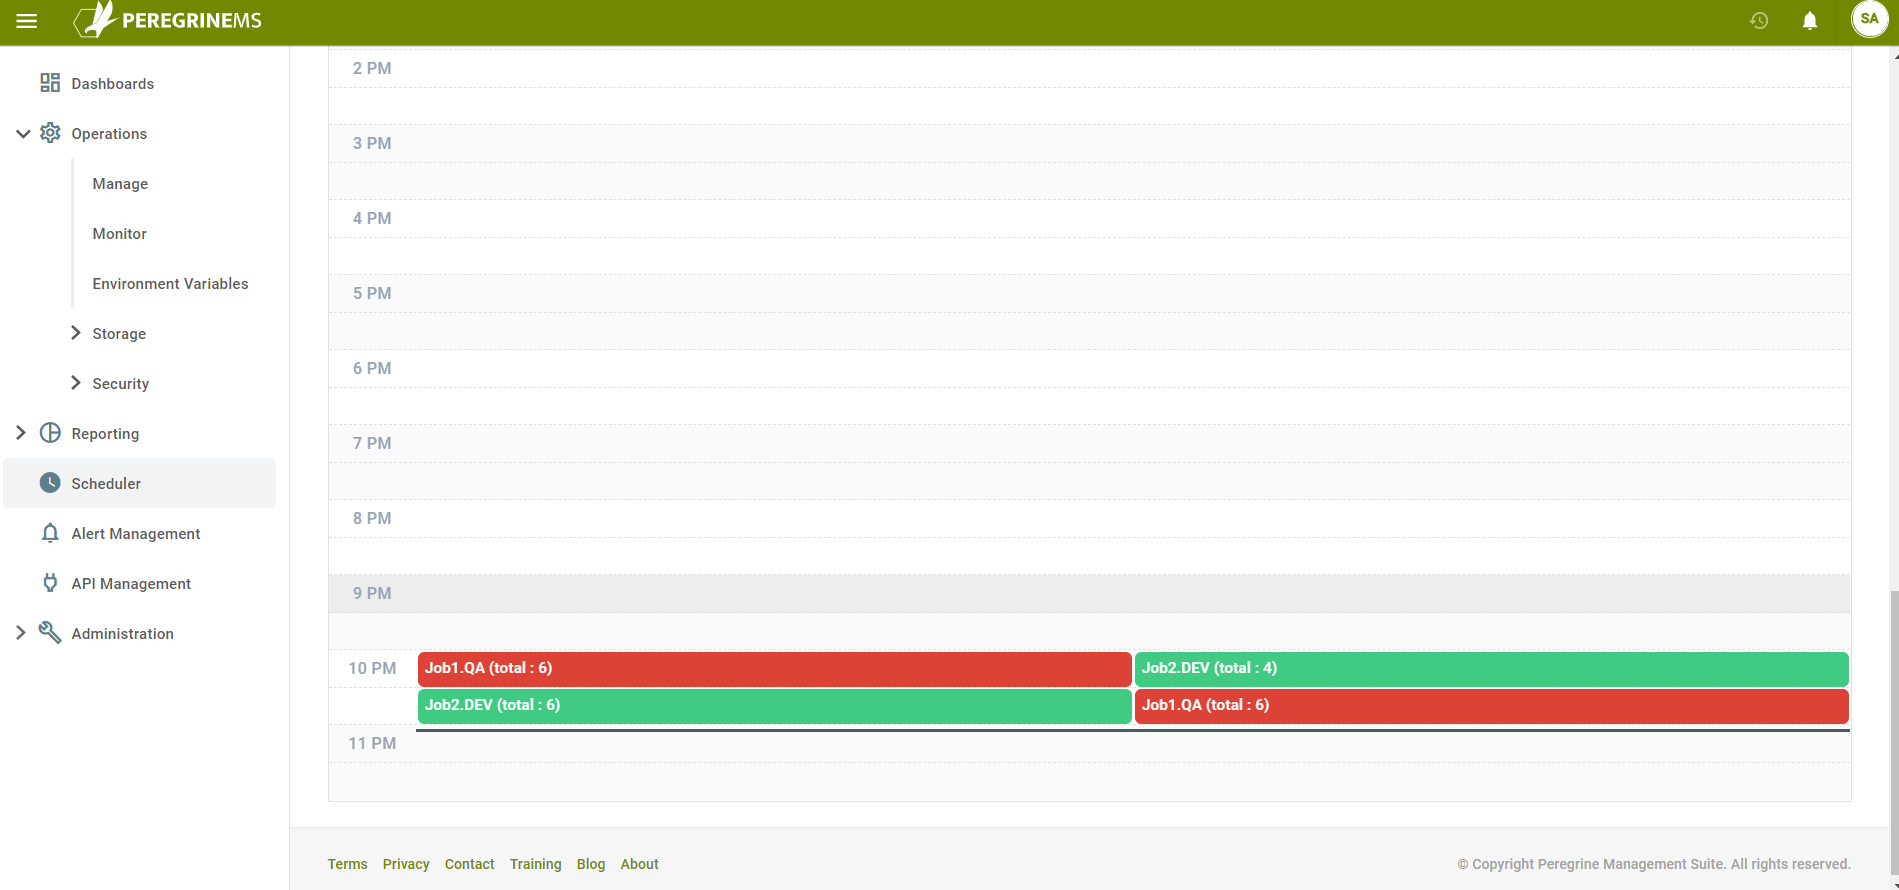Screen dimensions: 1899x890
Task: Click the 5 PM time slot label
Action: 372,293
